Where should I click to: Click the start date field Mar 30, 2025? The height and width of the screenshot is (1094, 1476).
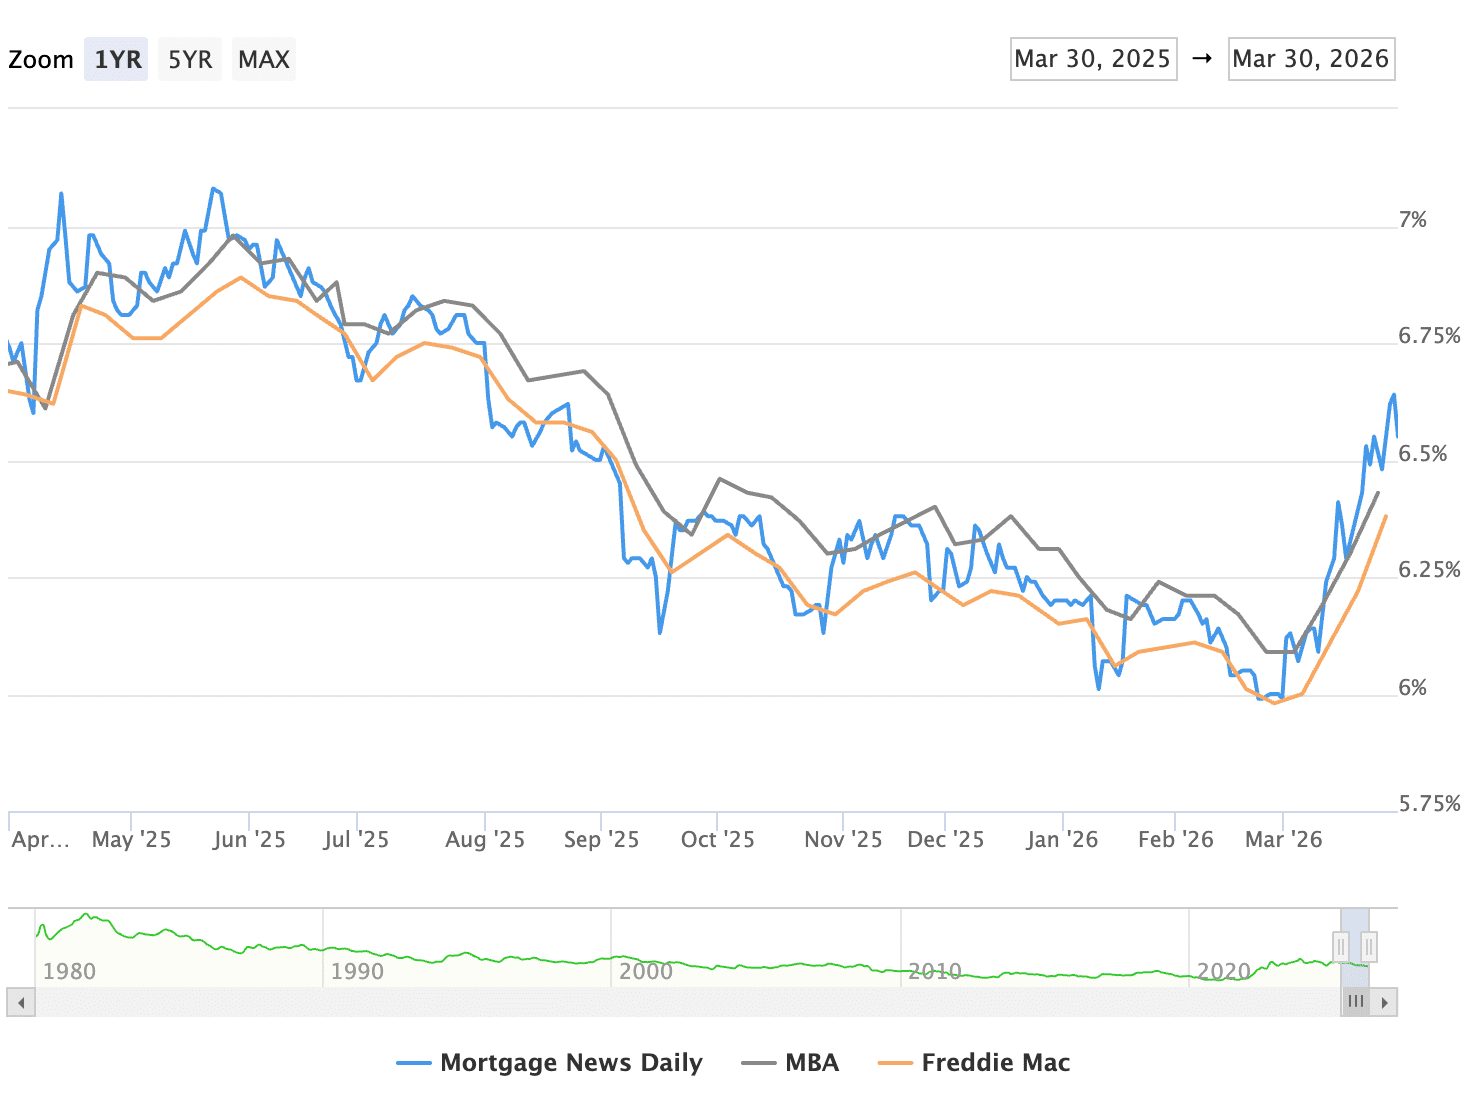tap(1093, 59)
